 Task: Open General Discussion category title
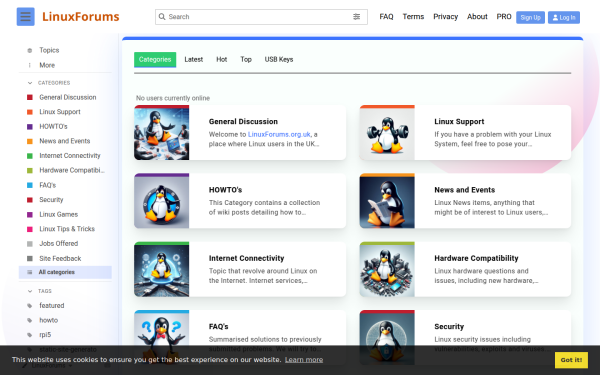243,122
